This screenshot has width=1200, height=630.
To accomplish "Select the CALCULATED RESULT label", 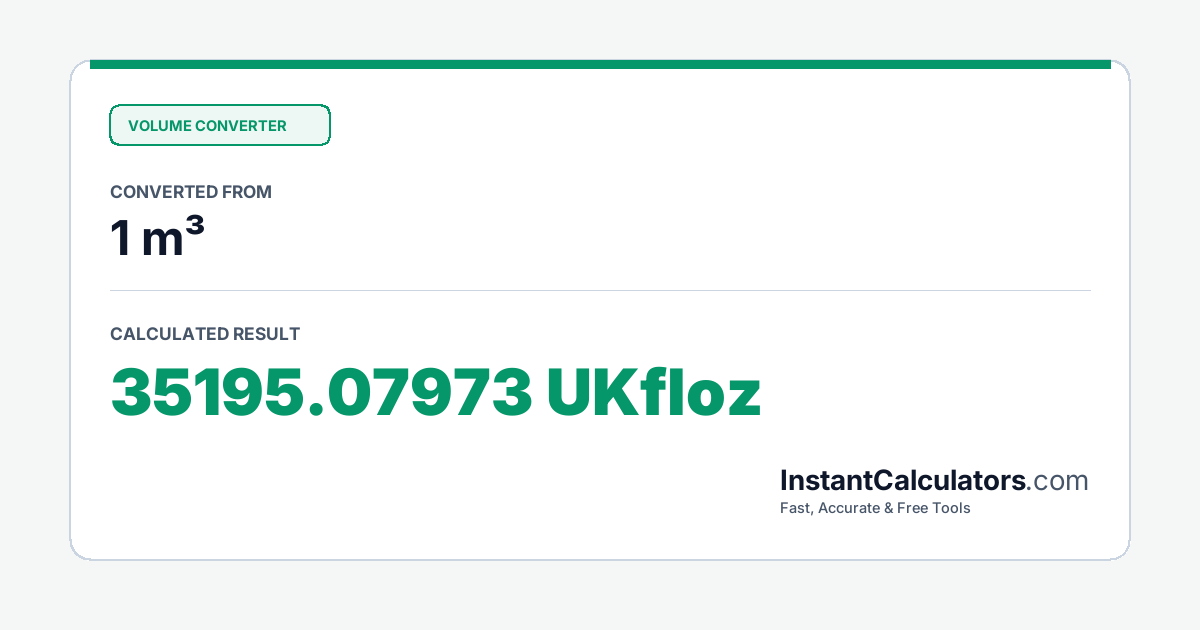I will pos(205,334).
